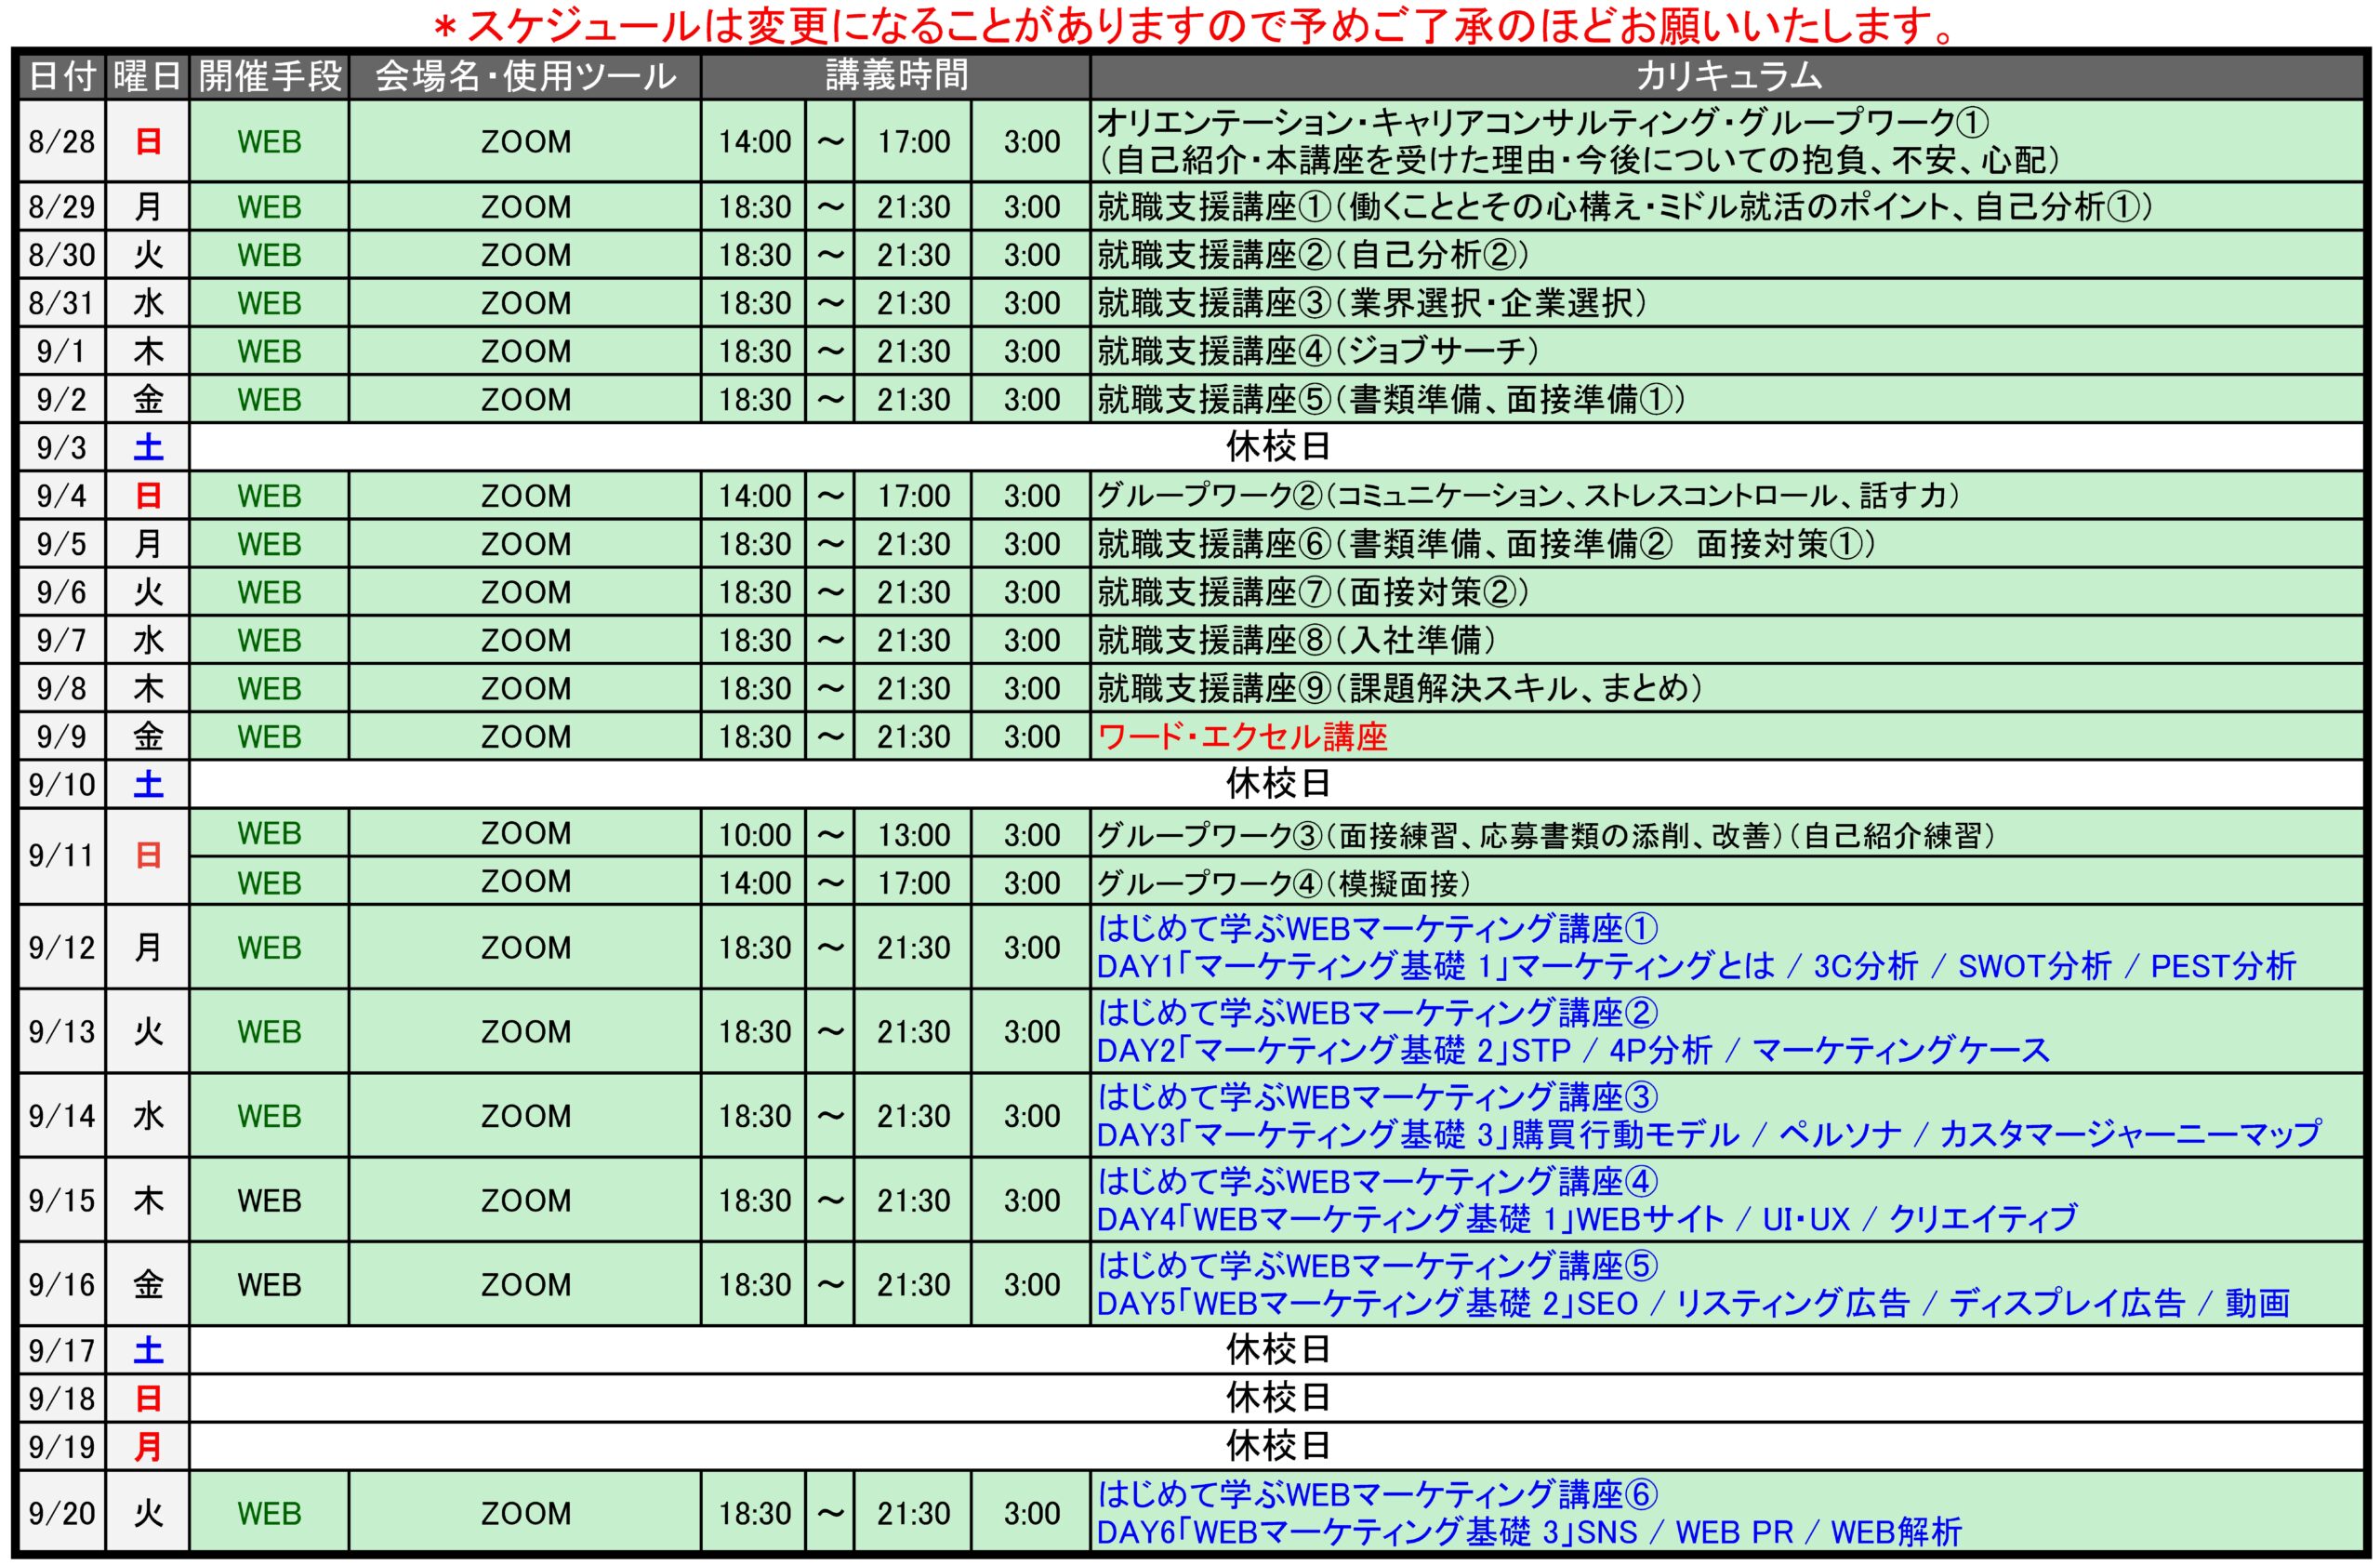The image size is (2380, 1565).
Task: Select the red 日 cell for 9/4
Action: coord(147,495)
